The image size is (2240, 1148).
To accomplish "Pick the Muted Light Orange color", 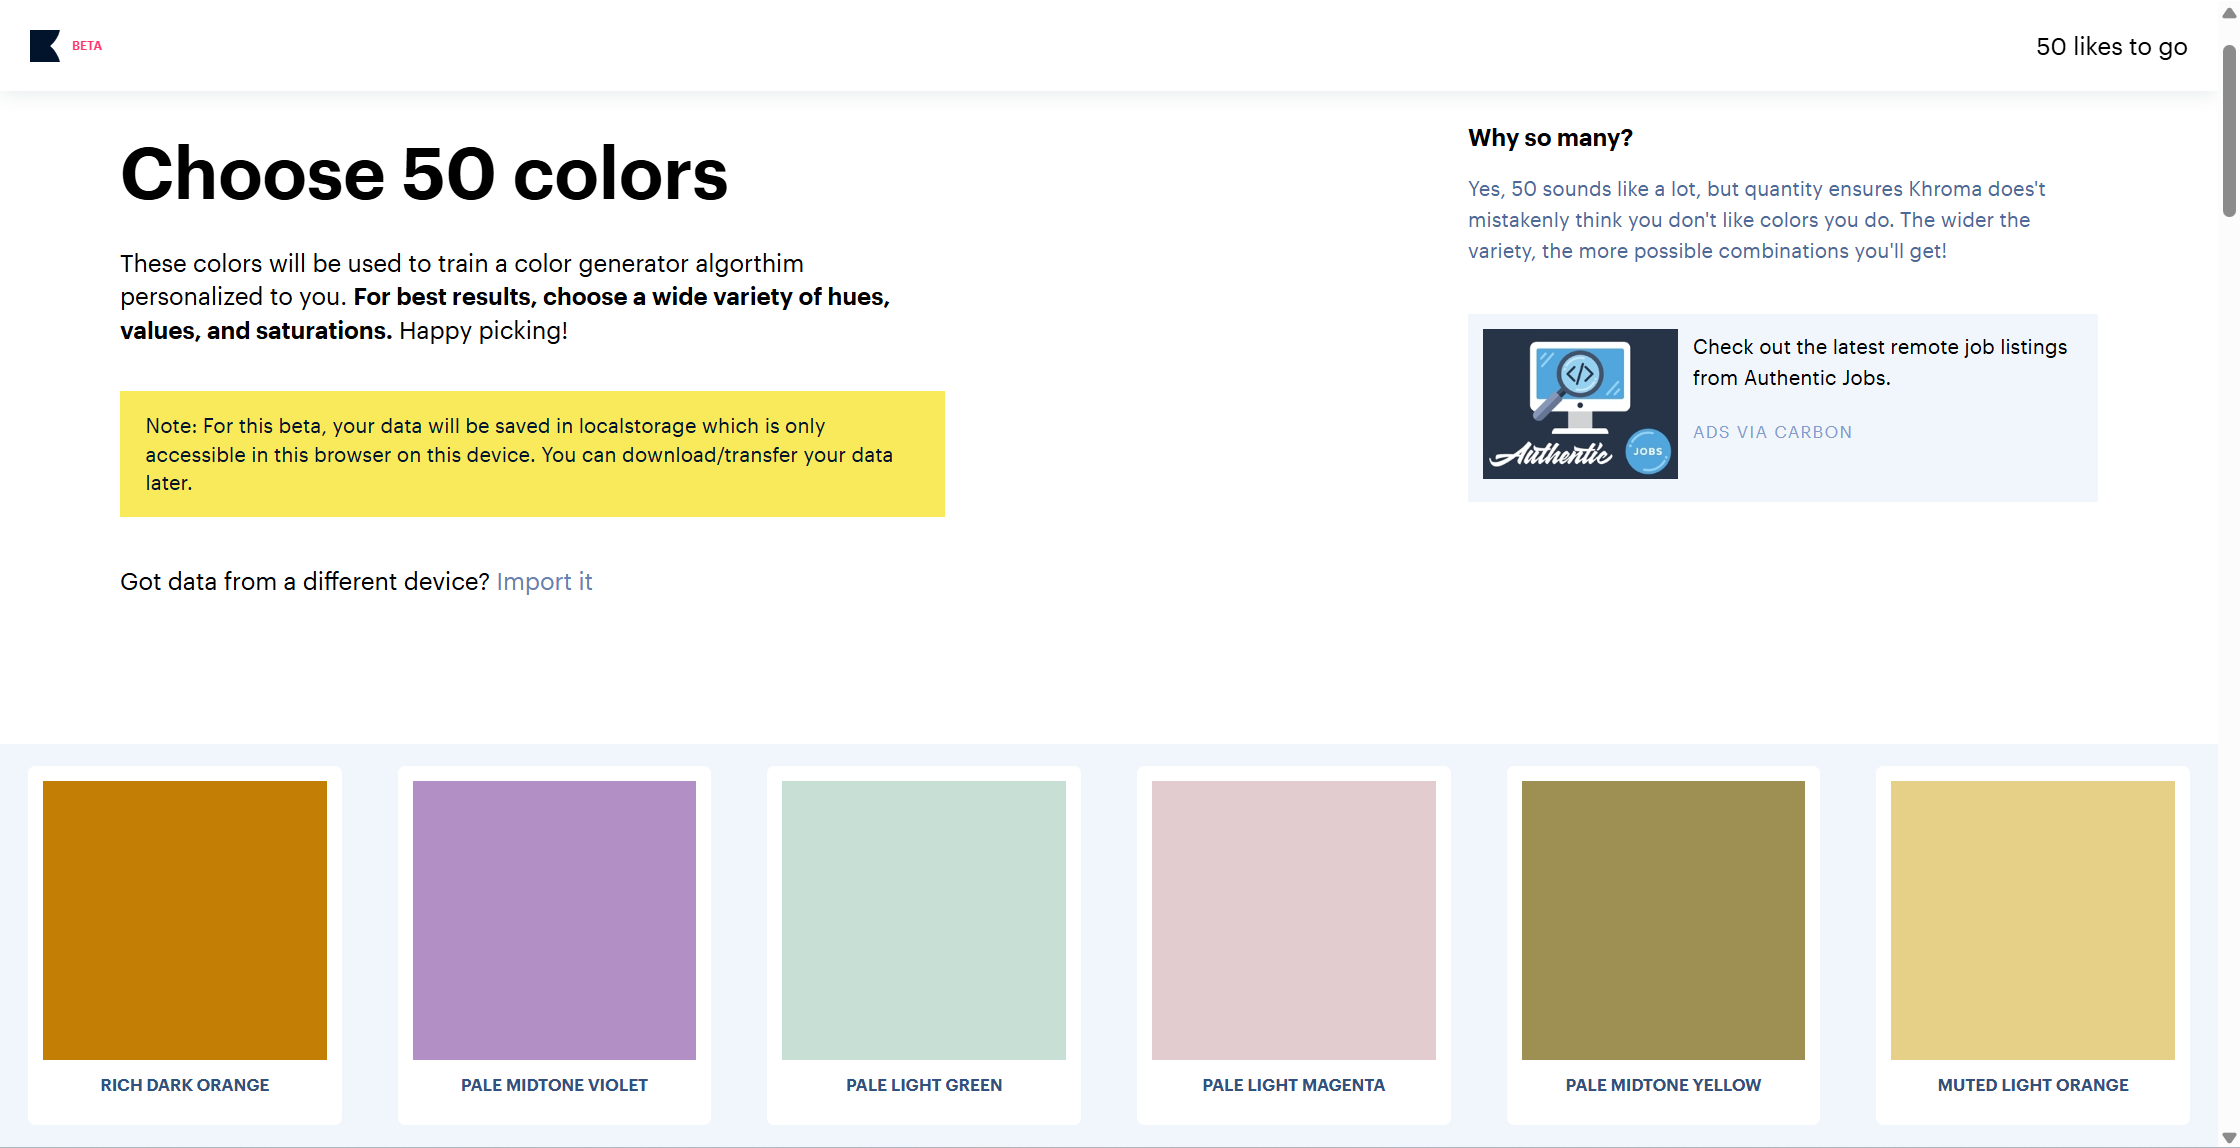I will [x=2032, y=919].
